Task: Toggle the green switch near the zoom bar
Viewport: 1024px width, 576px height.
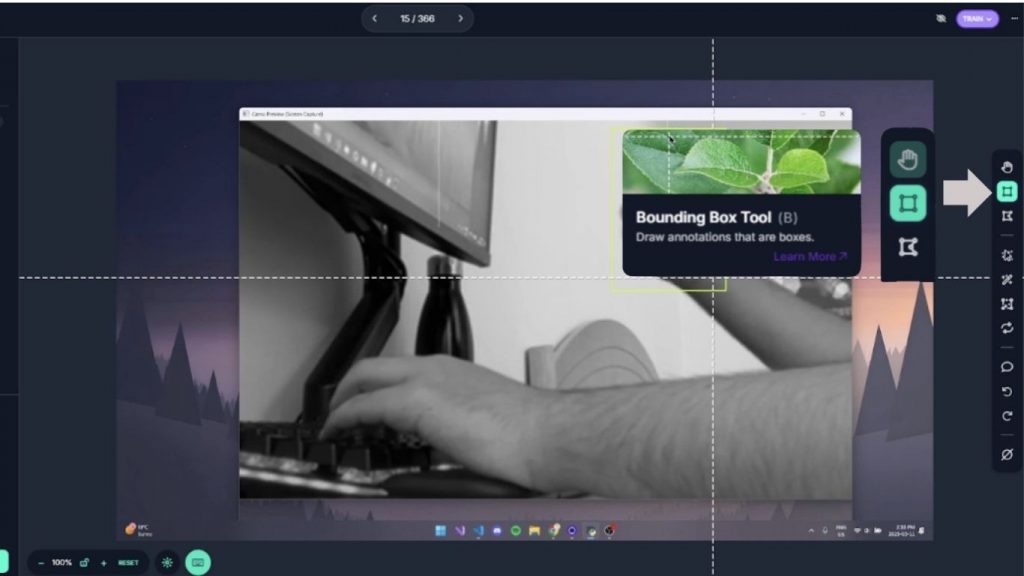Action: 197,562
